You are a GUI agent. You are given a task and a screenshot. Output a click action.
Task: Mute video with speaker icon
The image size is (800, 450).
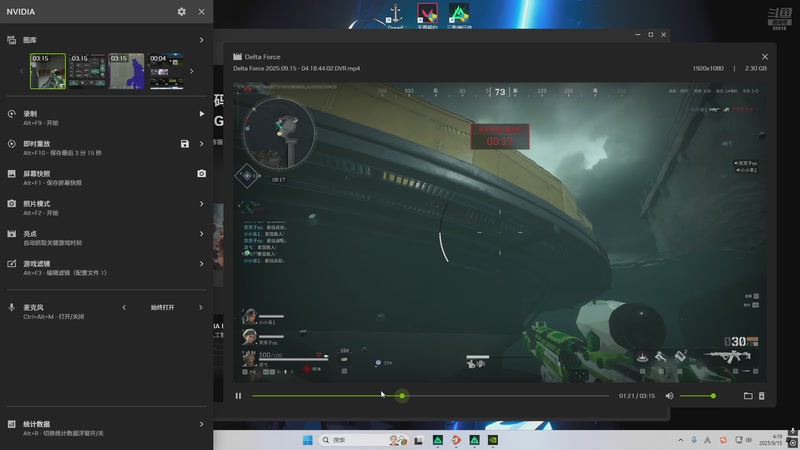[669, 396]
